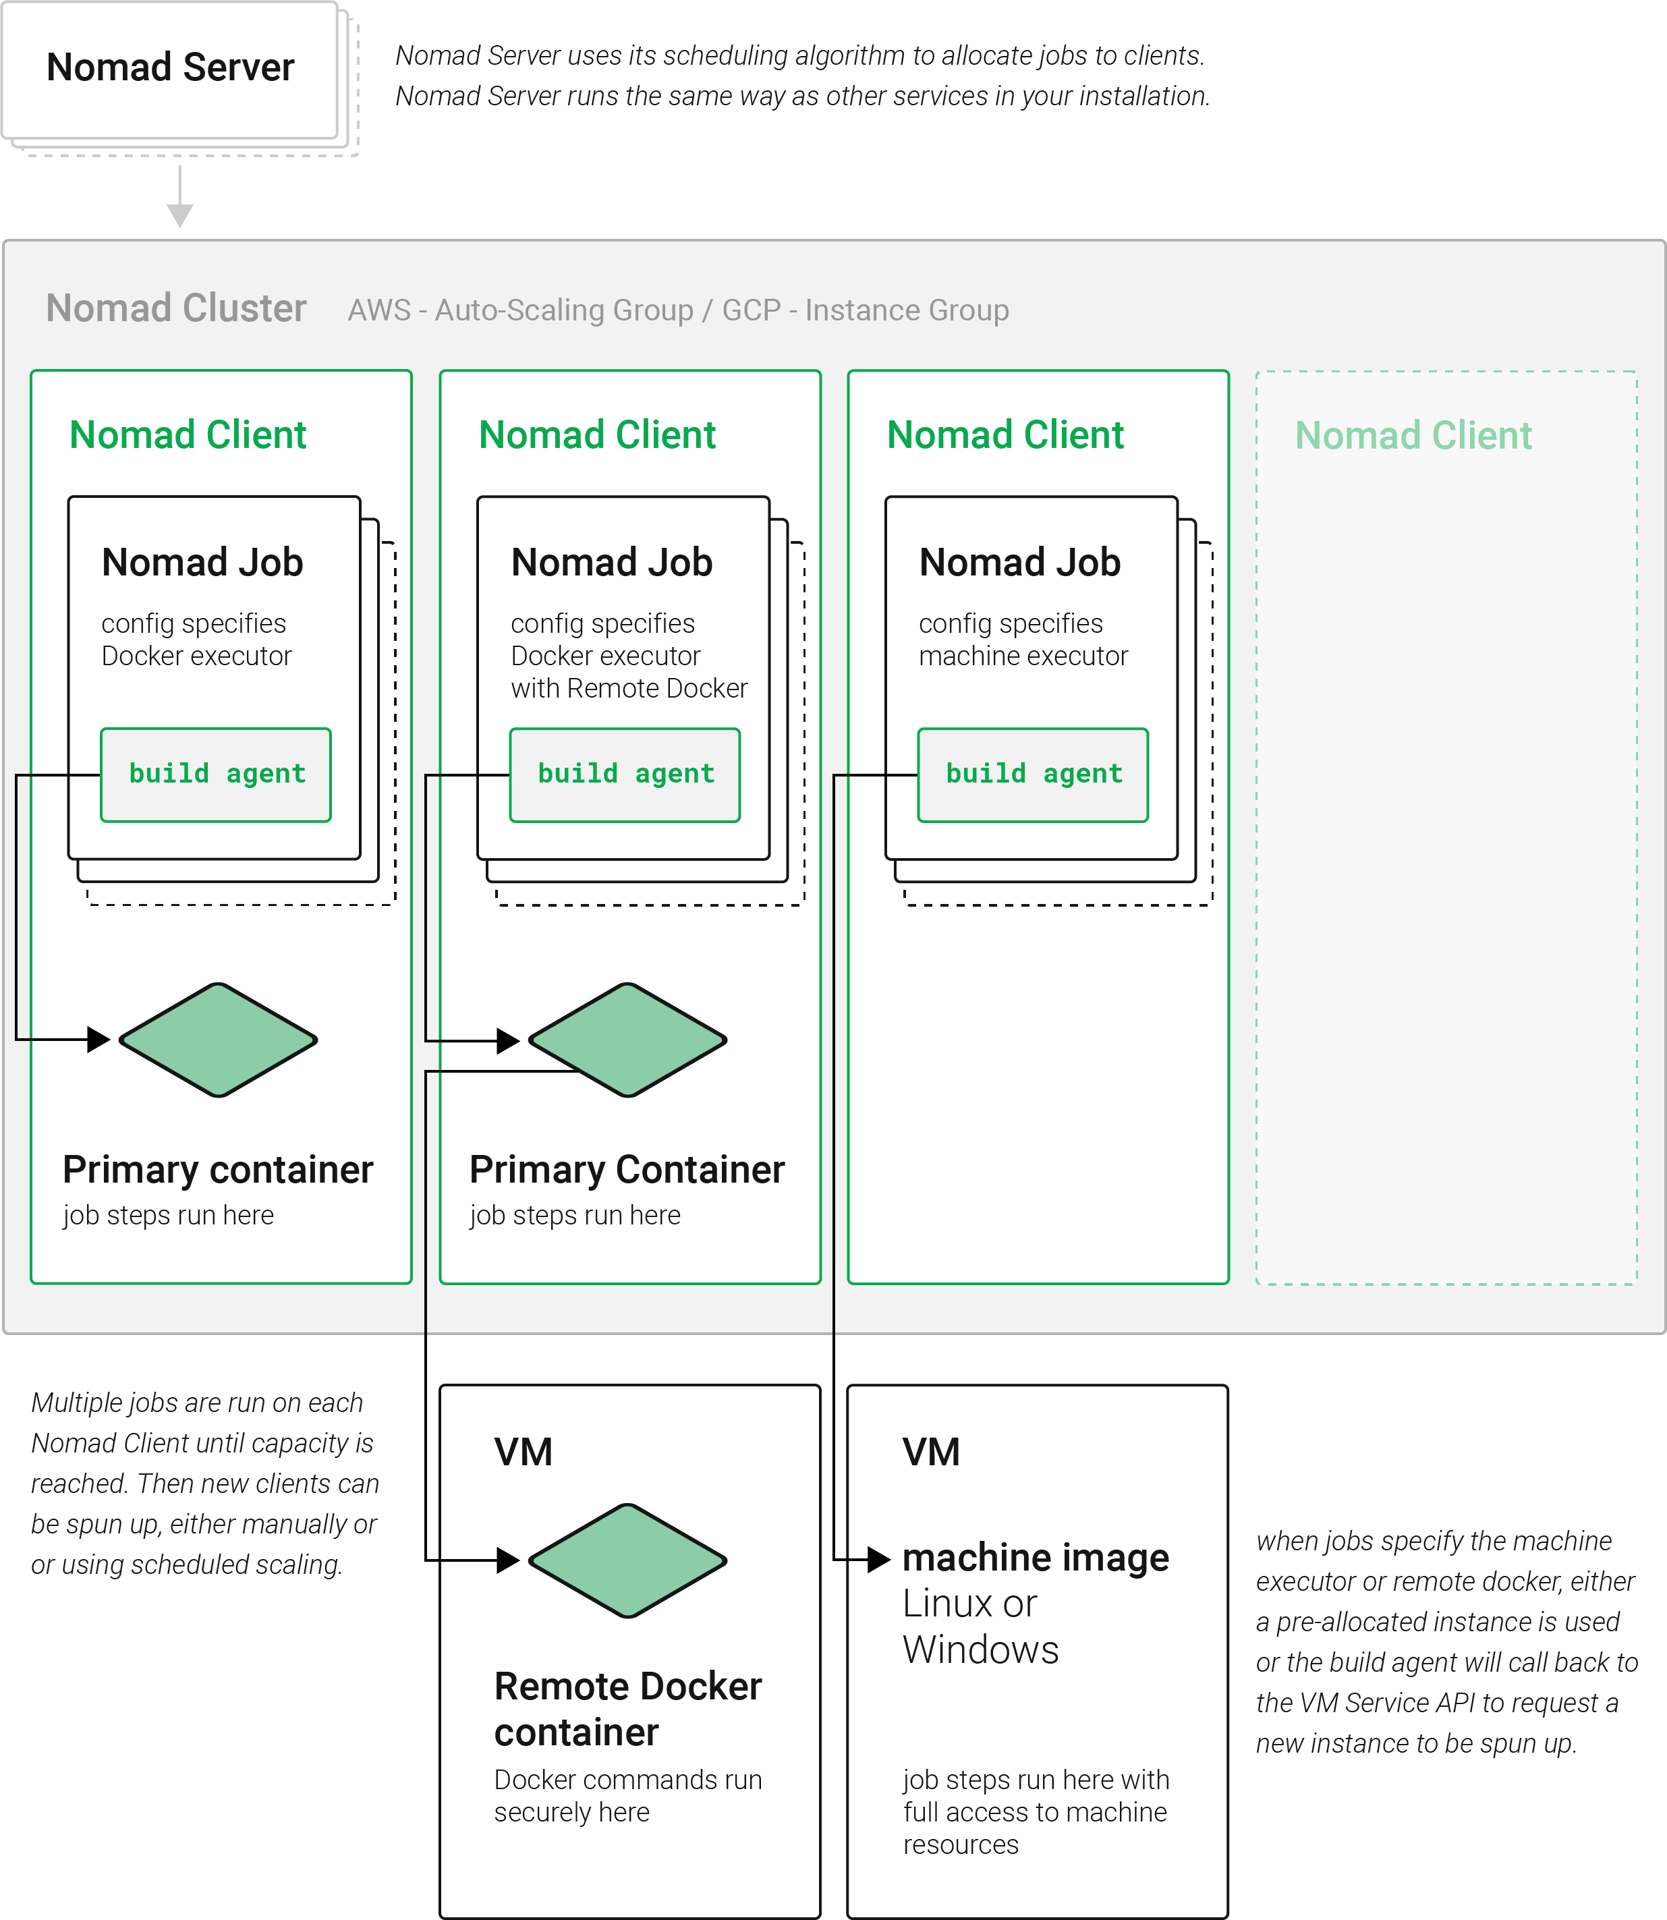1667x1920 pixels.
Task: Click 'Remote Docker container' heading
Action: point(628,1709)
